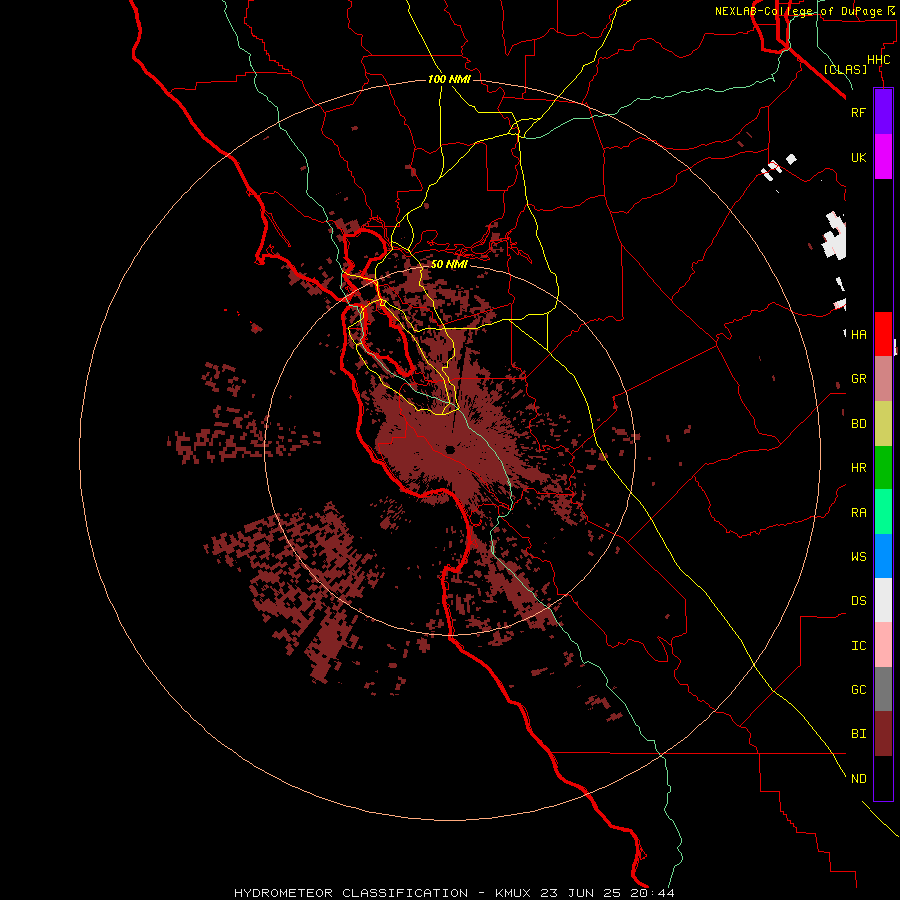Click the 50 NMI range ring label

pyautogui.click(x=449, y=264)
